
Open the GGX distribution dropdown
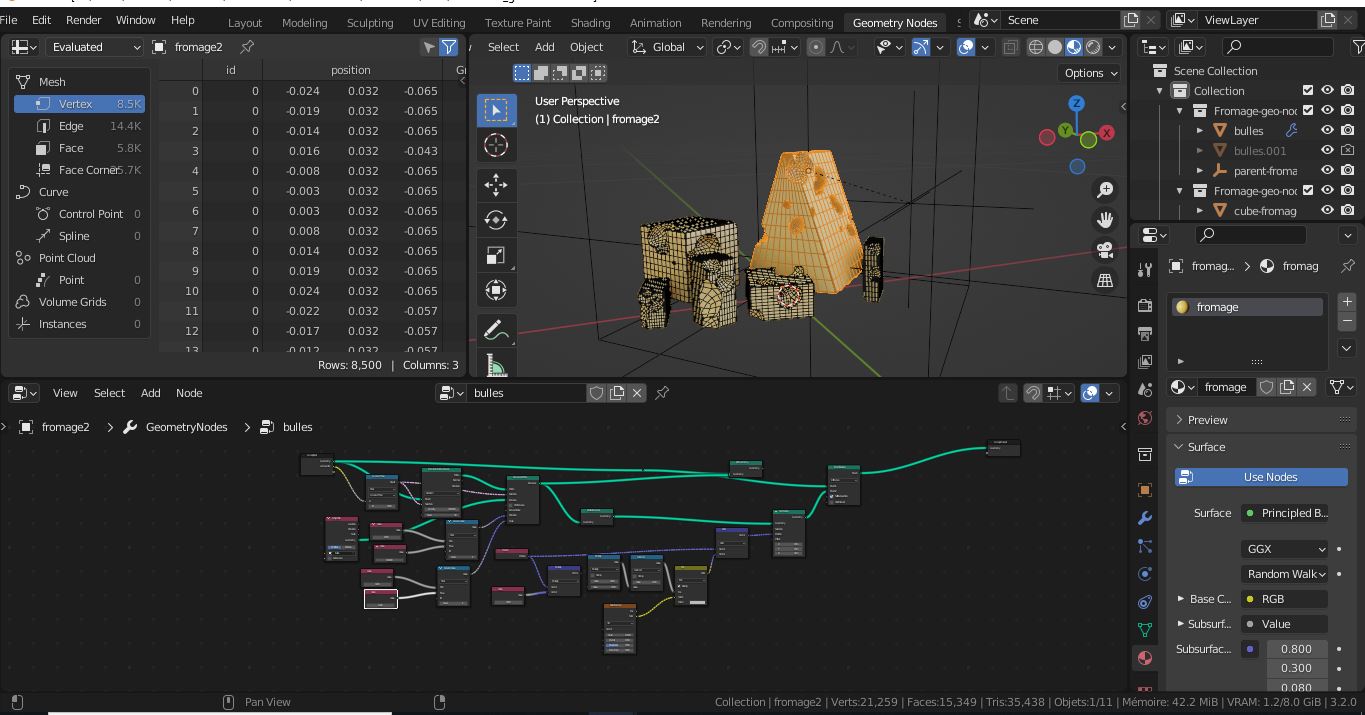pos(1284,548)
